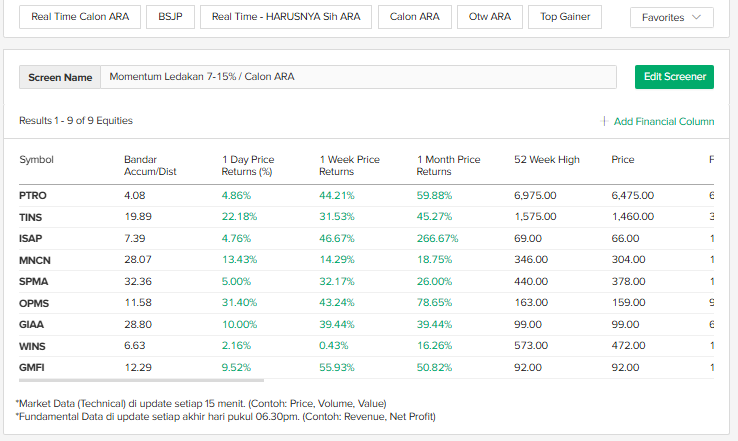Select the Real Time Calon ARA screener
The height and width of the screenshot is (441, 738).
(80, 17)
